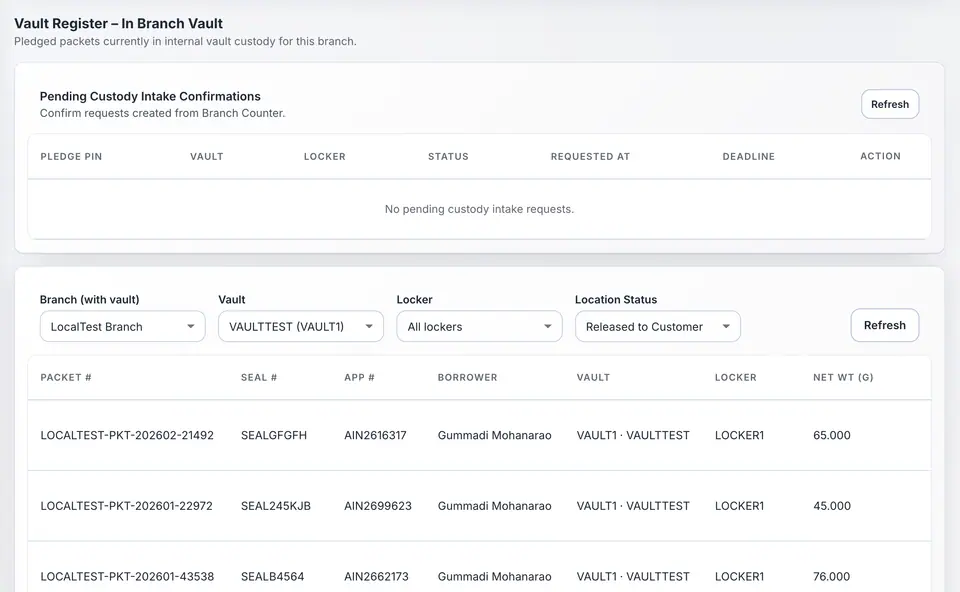The image size is (960, 592).
Task: Click the chevron on the Locker selector
Action: click(x=548, y=326)
